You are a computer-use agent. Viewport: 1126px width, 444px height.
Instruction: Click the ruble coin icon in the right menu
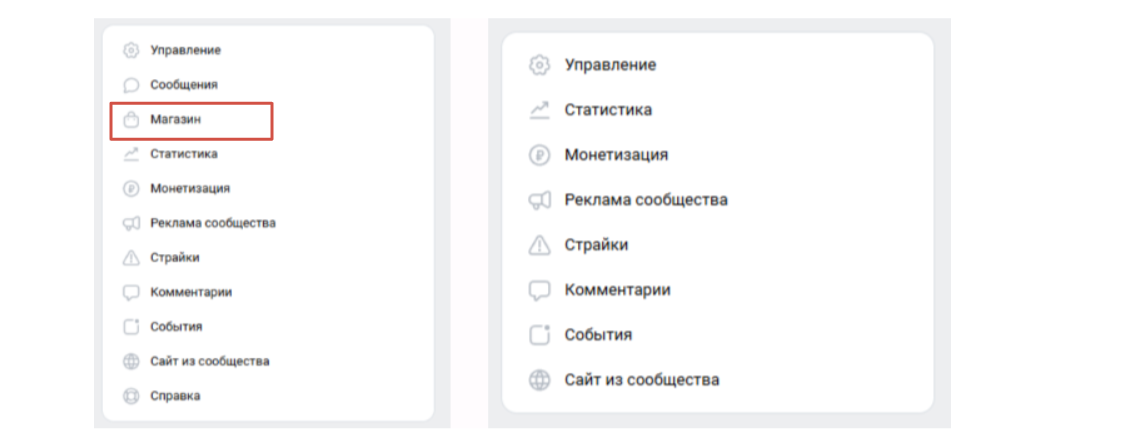click(x=540, y=155)
